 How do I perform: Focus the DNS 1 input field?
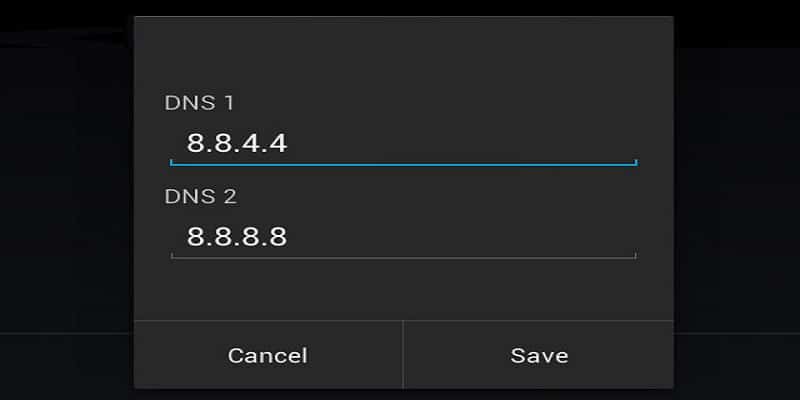tap(403, 144)
